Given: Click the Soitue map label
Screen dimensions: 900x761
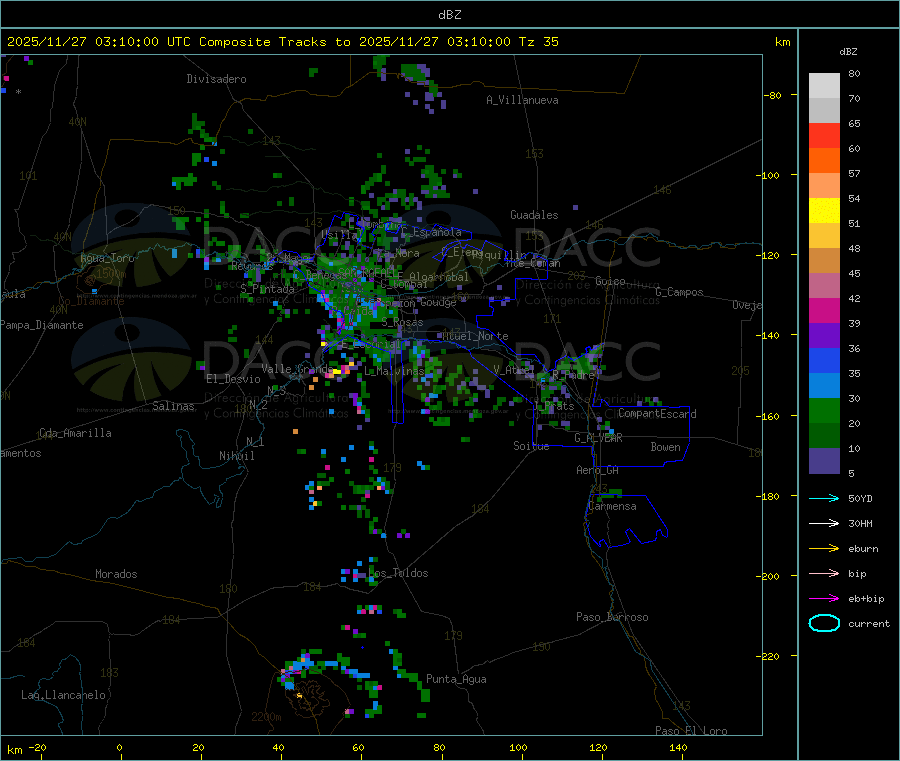Looking at the screenshot, I should 531,446.
